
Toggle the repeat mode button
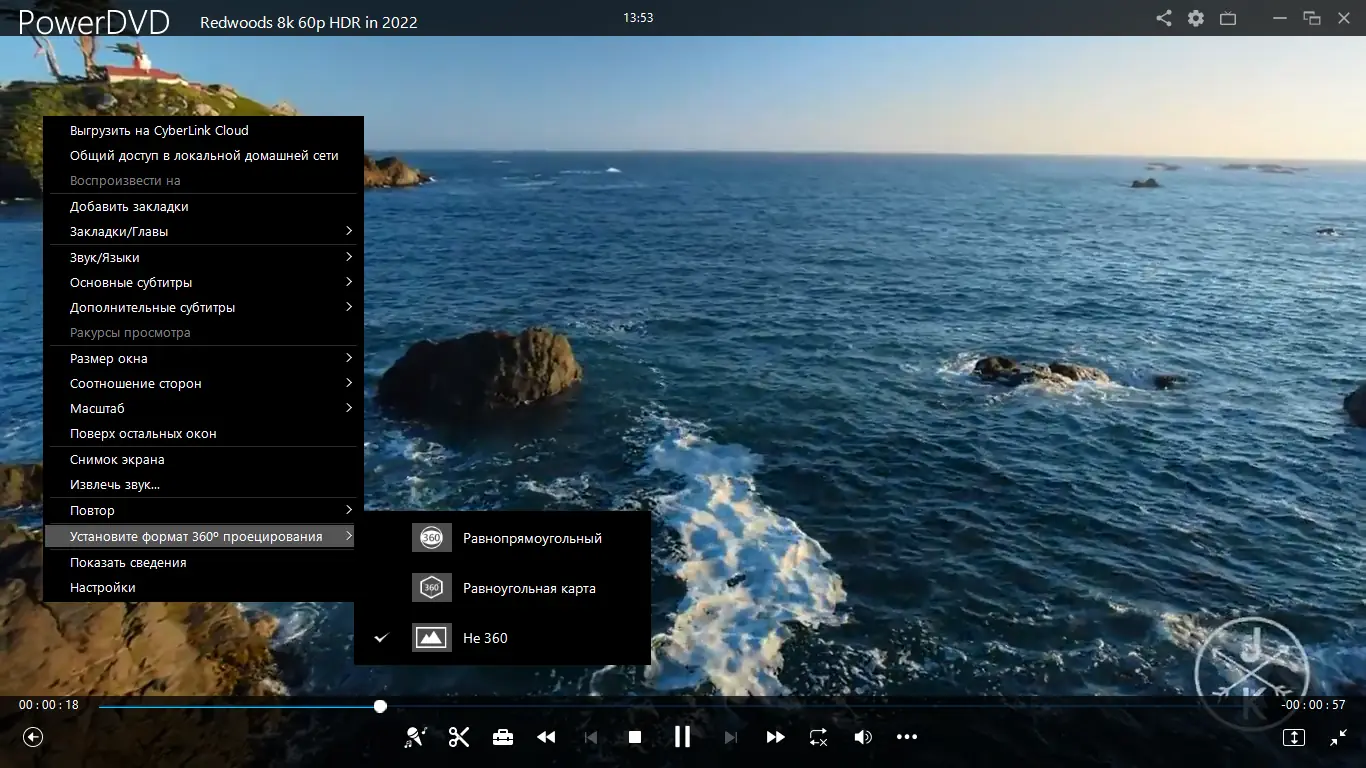tap(818, 737)
